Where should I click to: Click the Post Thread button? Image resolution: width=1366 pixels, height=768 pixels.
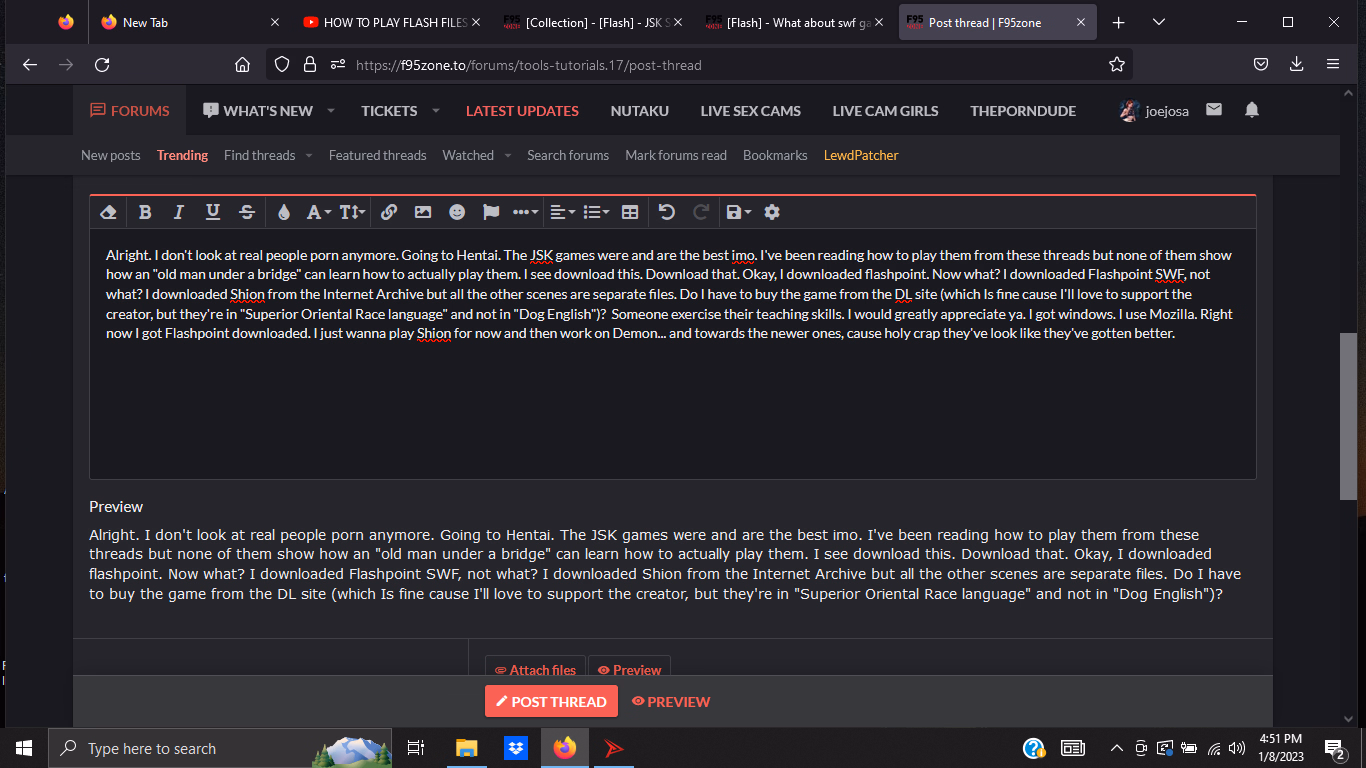(x=551, y=701)
